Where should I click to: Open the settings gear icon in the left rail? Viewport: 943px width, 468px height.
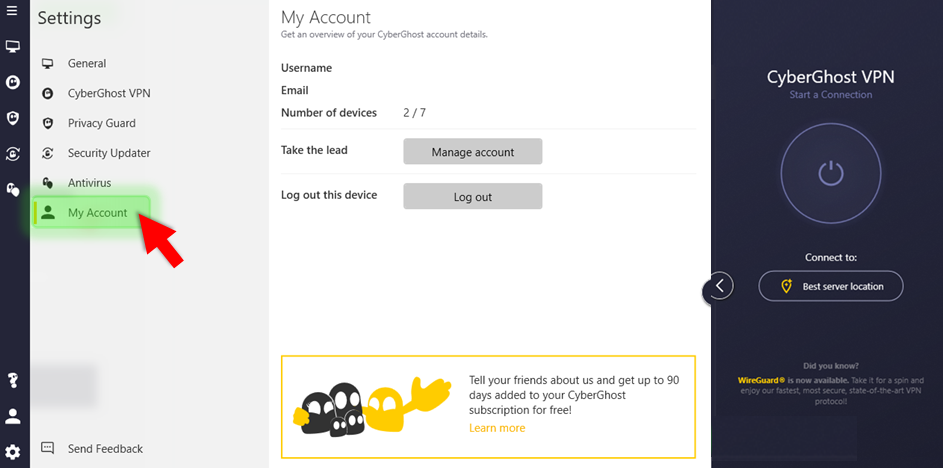tap(13, 452)
